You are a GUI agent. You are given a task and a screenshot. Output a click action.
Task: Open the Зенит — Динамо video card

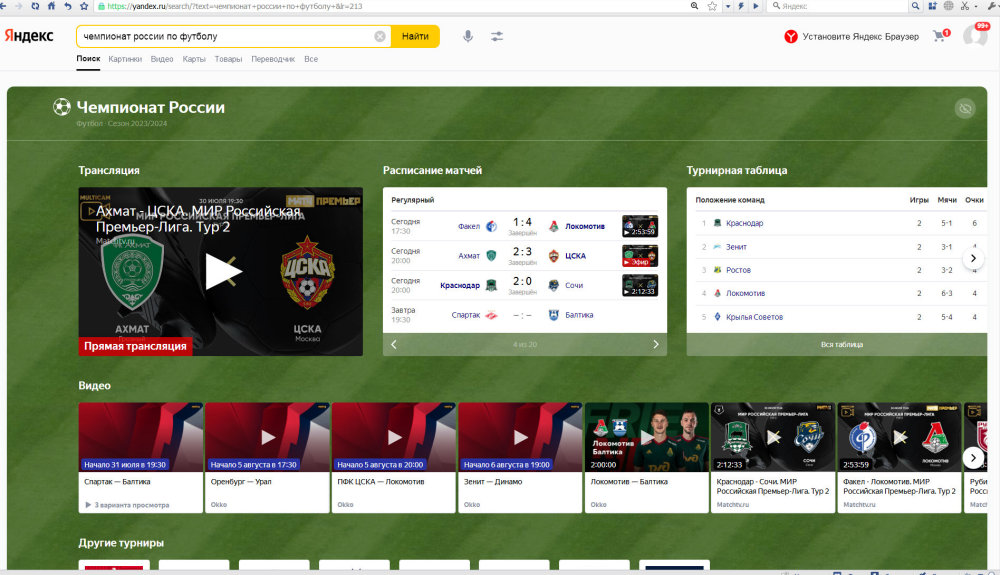520,458
